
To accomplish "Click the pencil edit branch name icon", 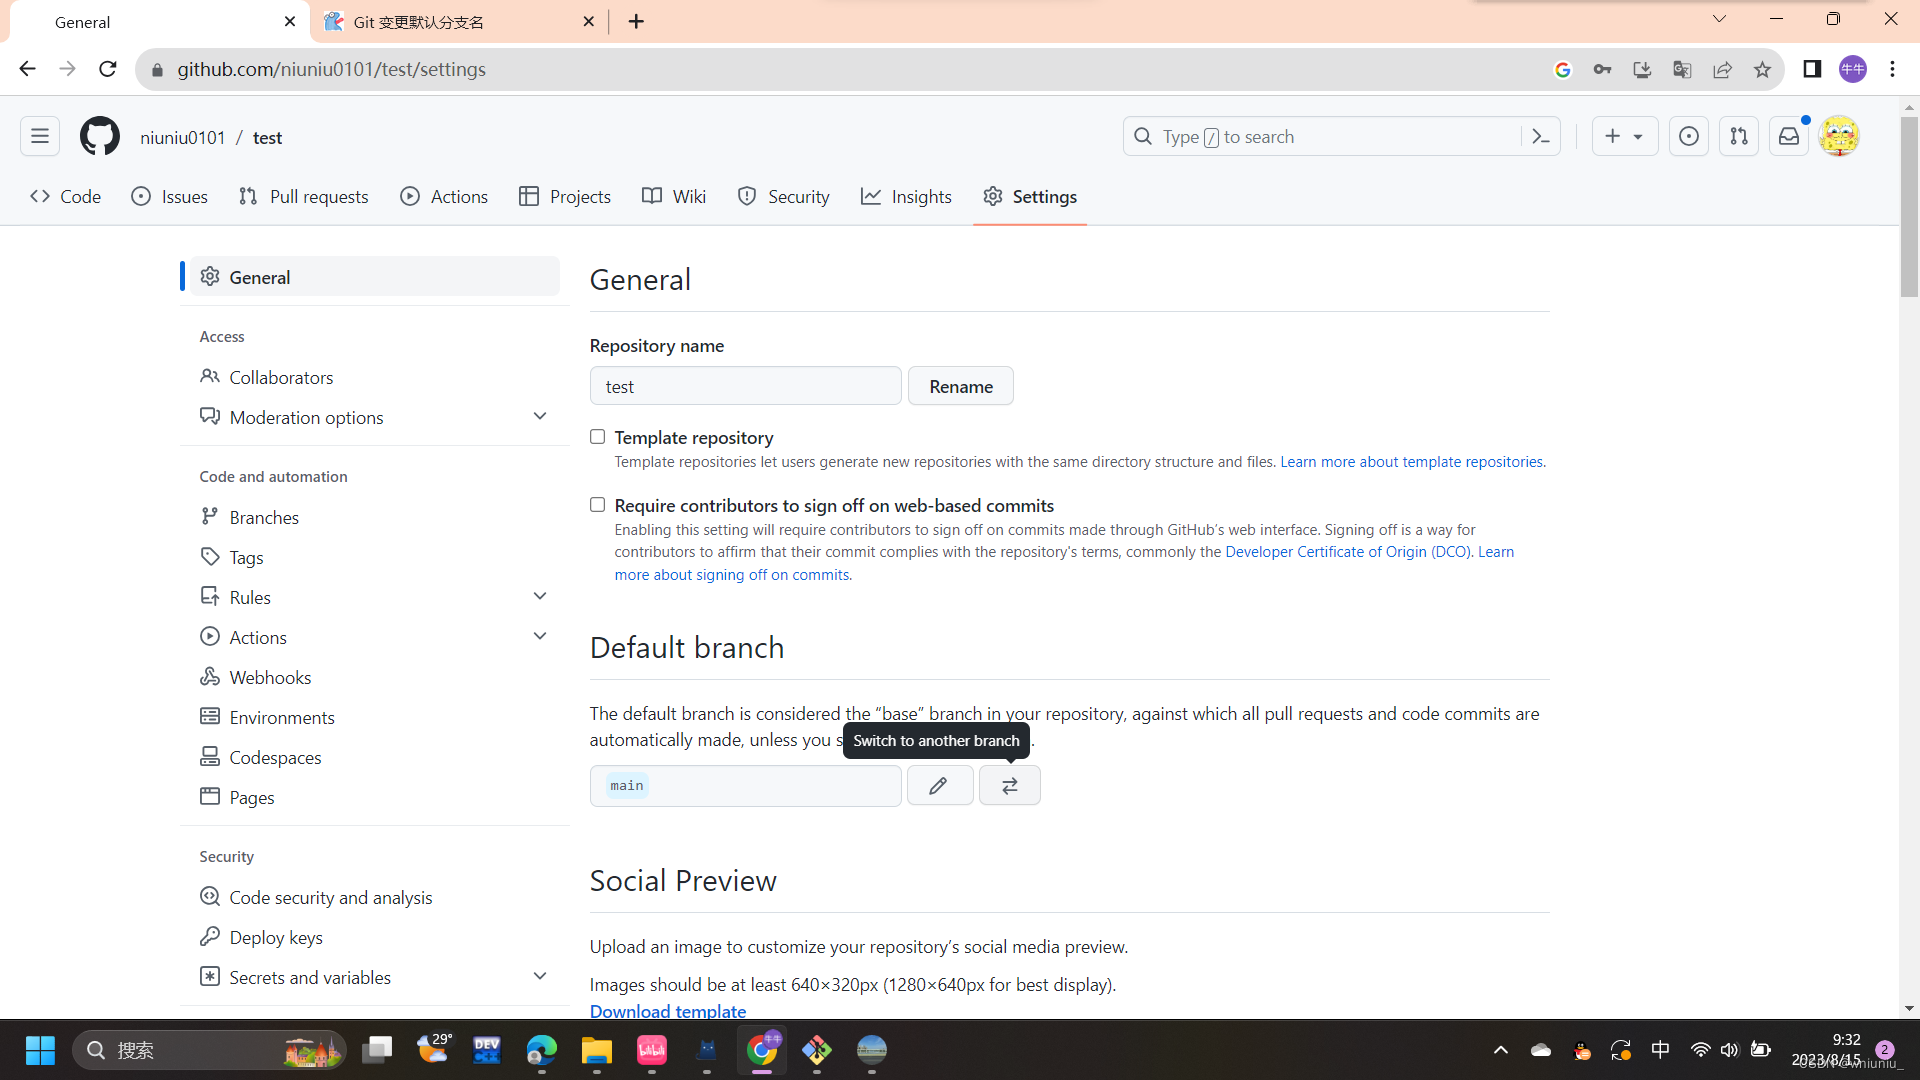I will tap(938, 785).
